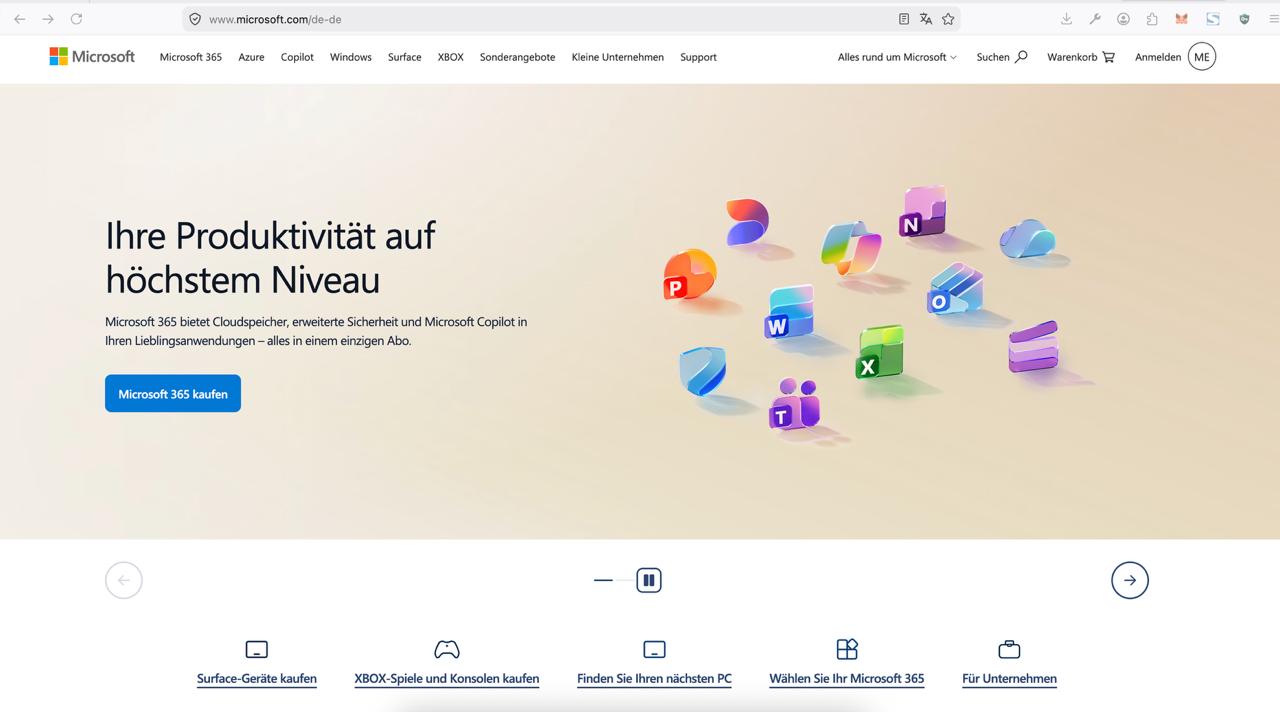Open the Windows nav item

click(x=351, y=57)
